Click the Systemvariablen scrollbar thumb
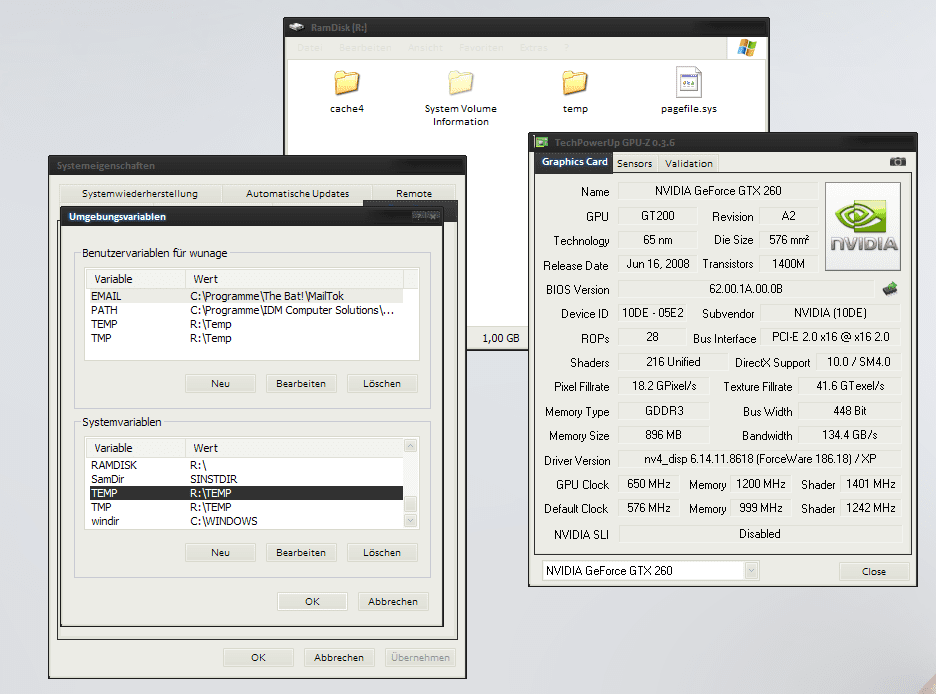Image resolution: width=936 pixels, height=694 pixels. [410, 503]
